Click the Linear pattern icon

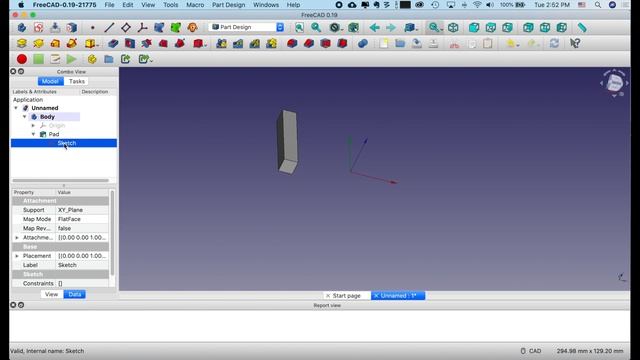click(x=238, y=43)
